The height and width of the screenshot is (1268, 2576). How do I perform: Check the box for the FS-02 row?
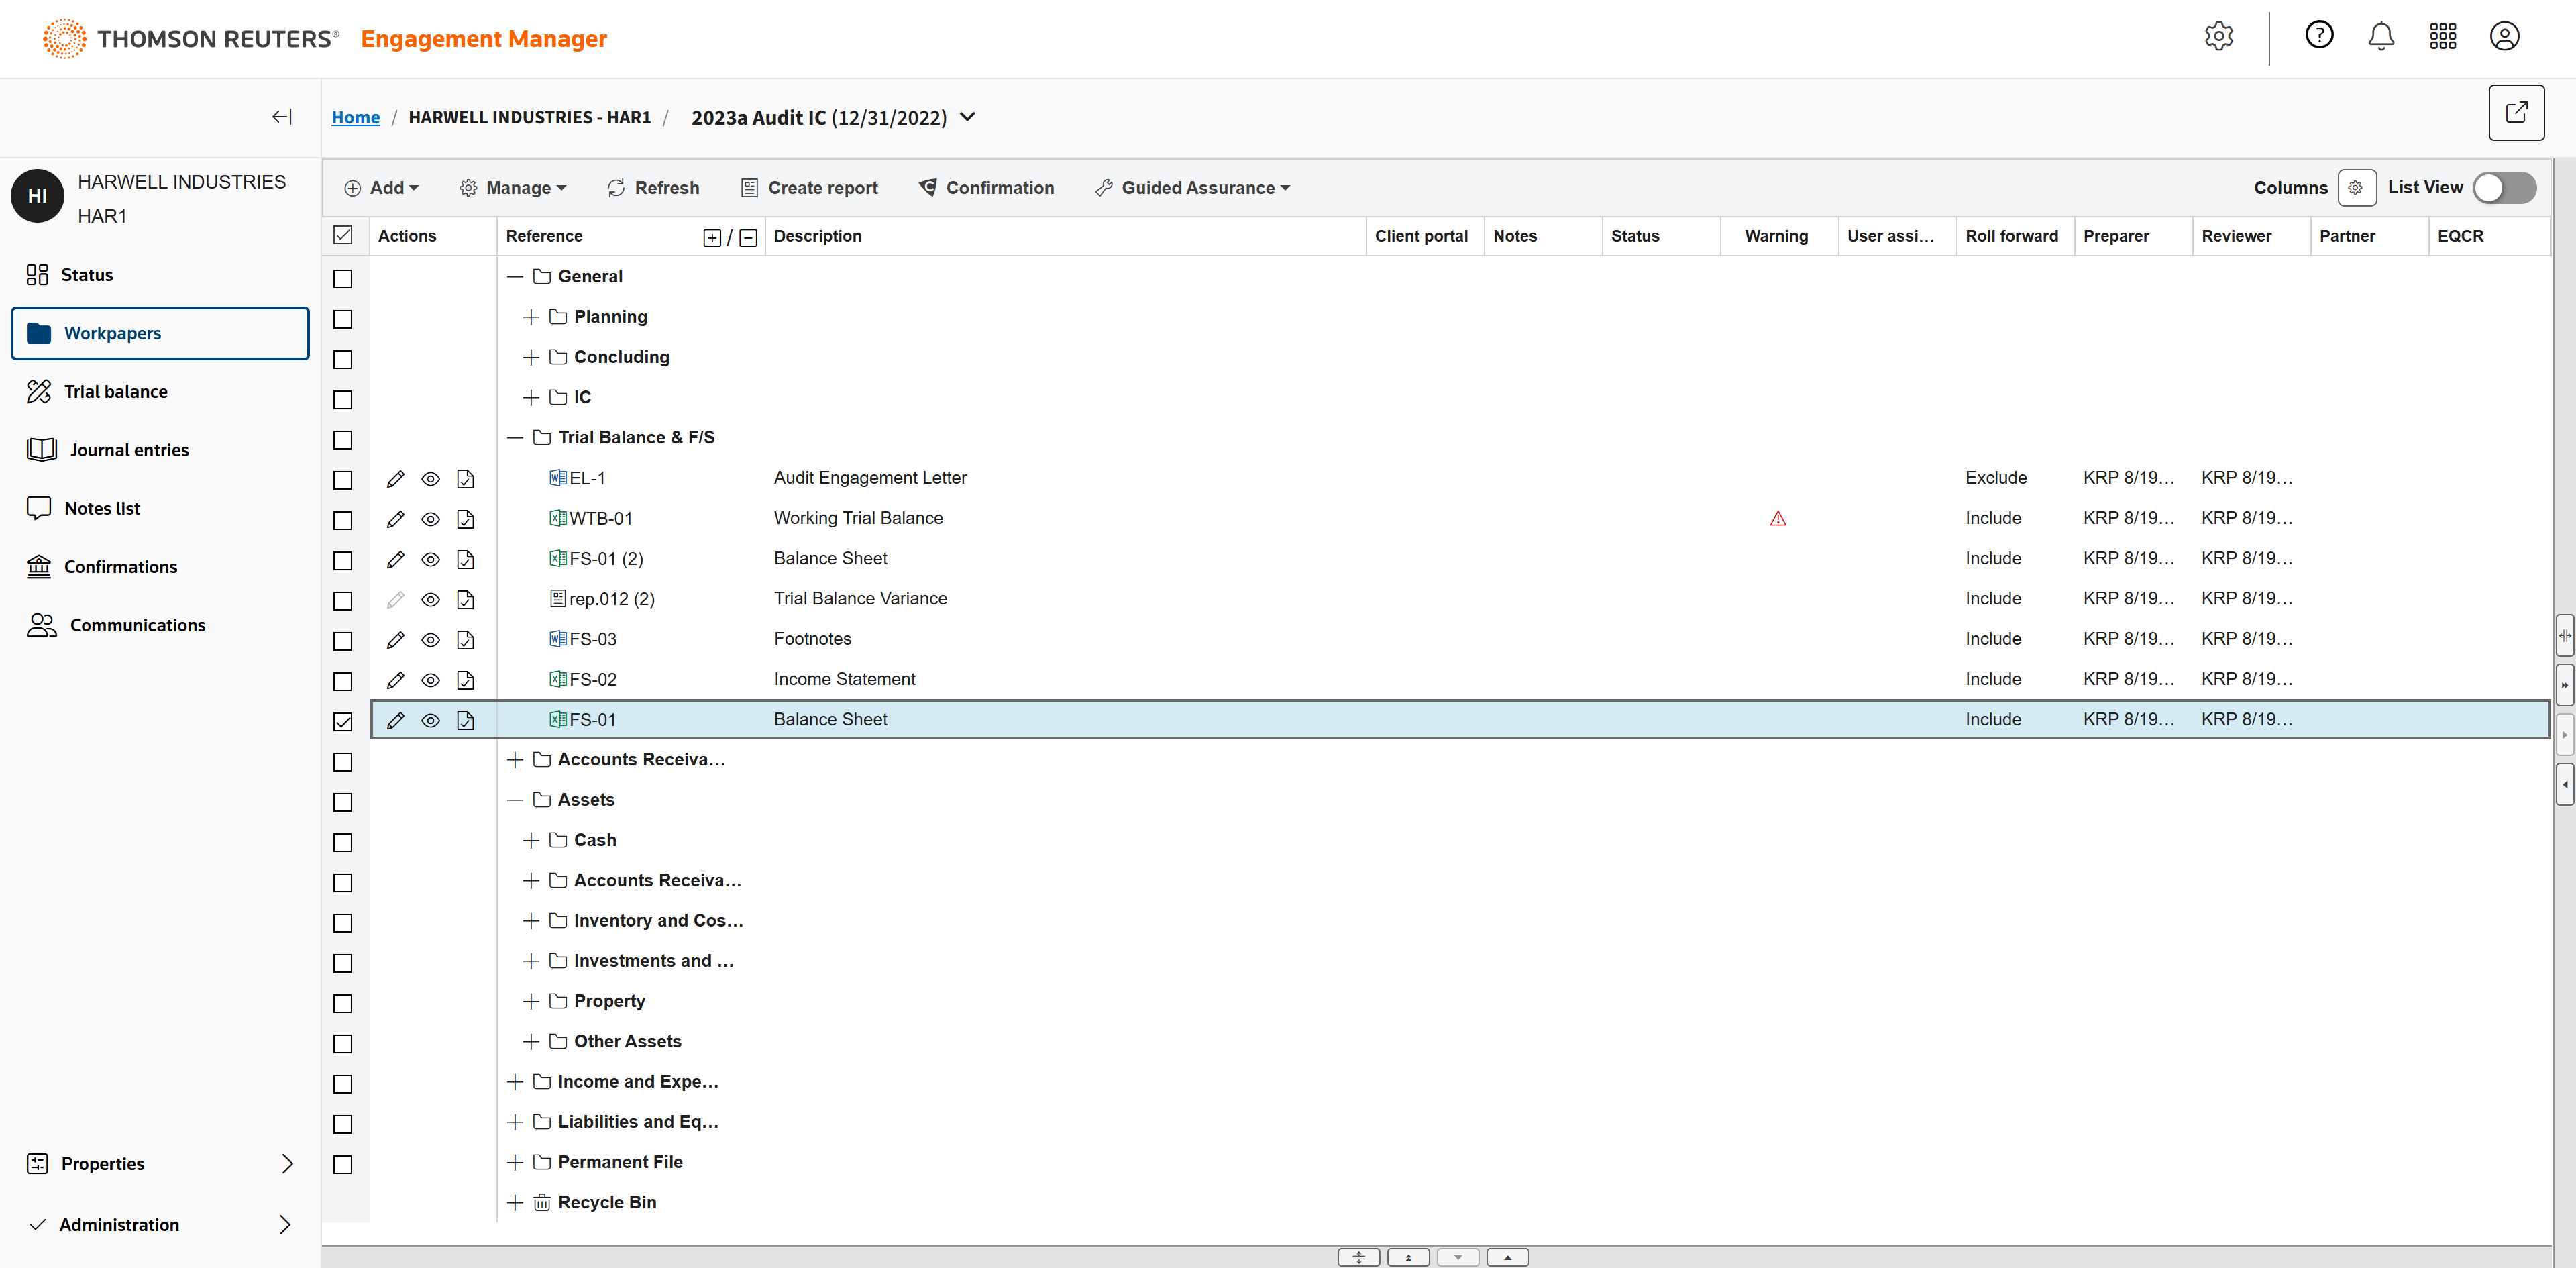343,681
